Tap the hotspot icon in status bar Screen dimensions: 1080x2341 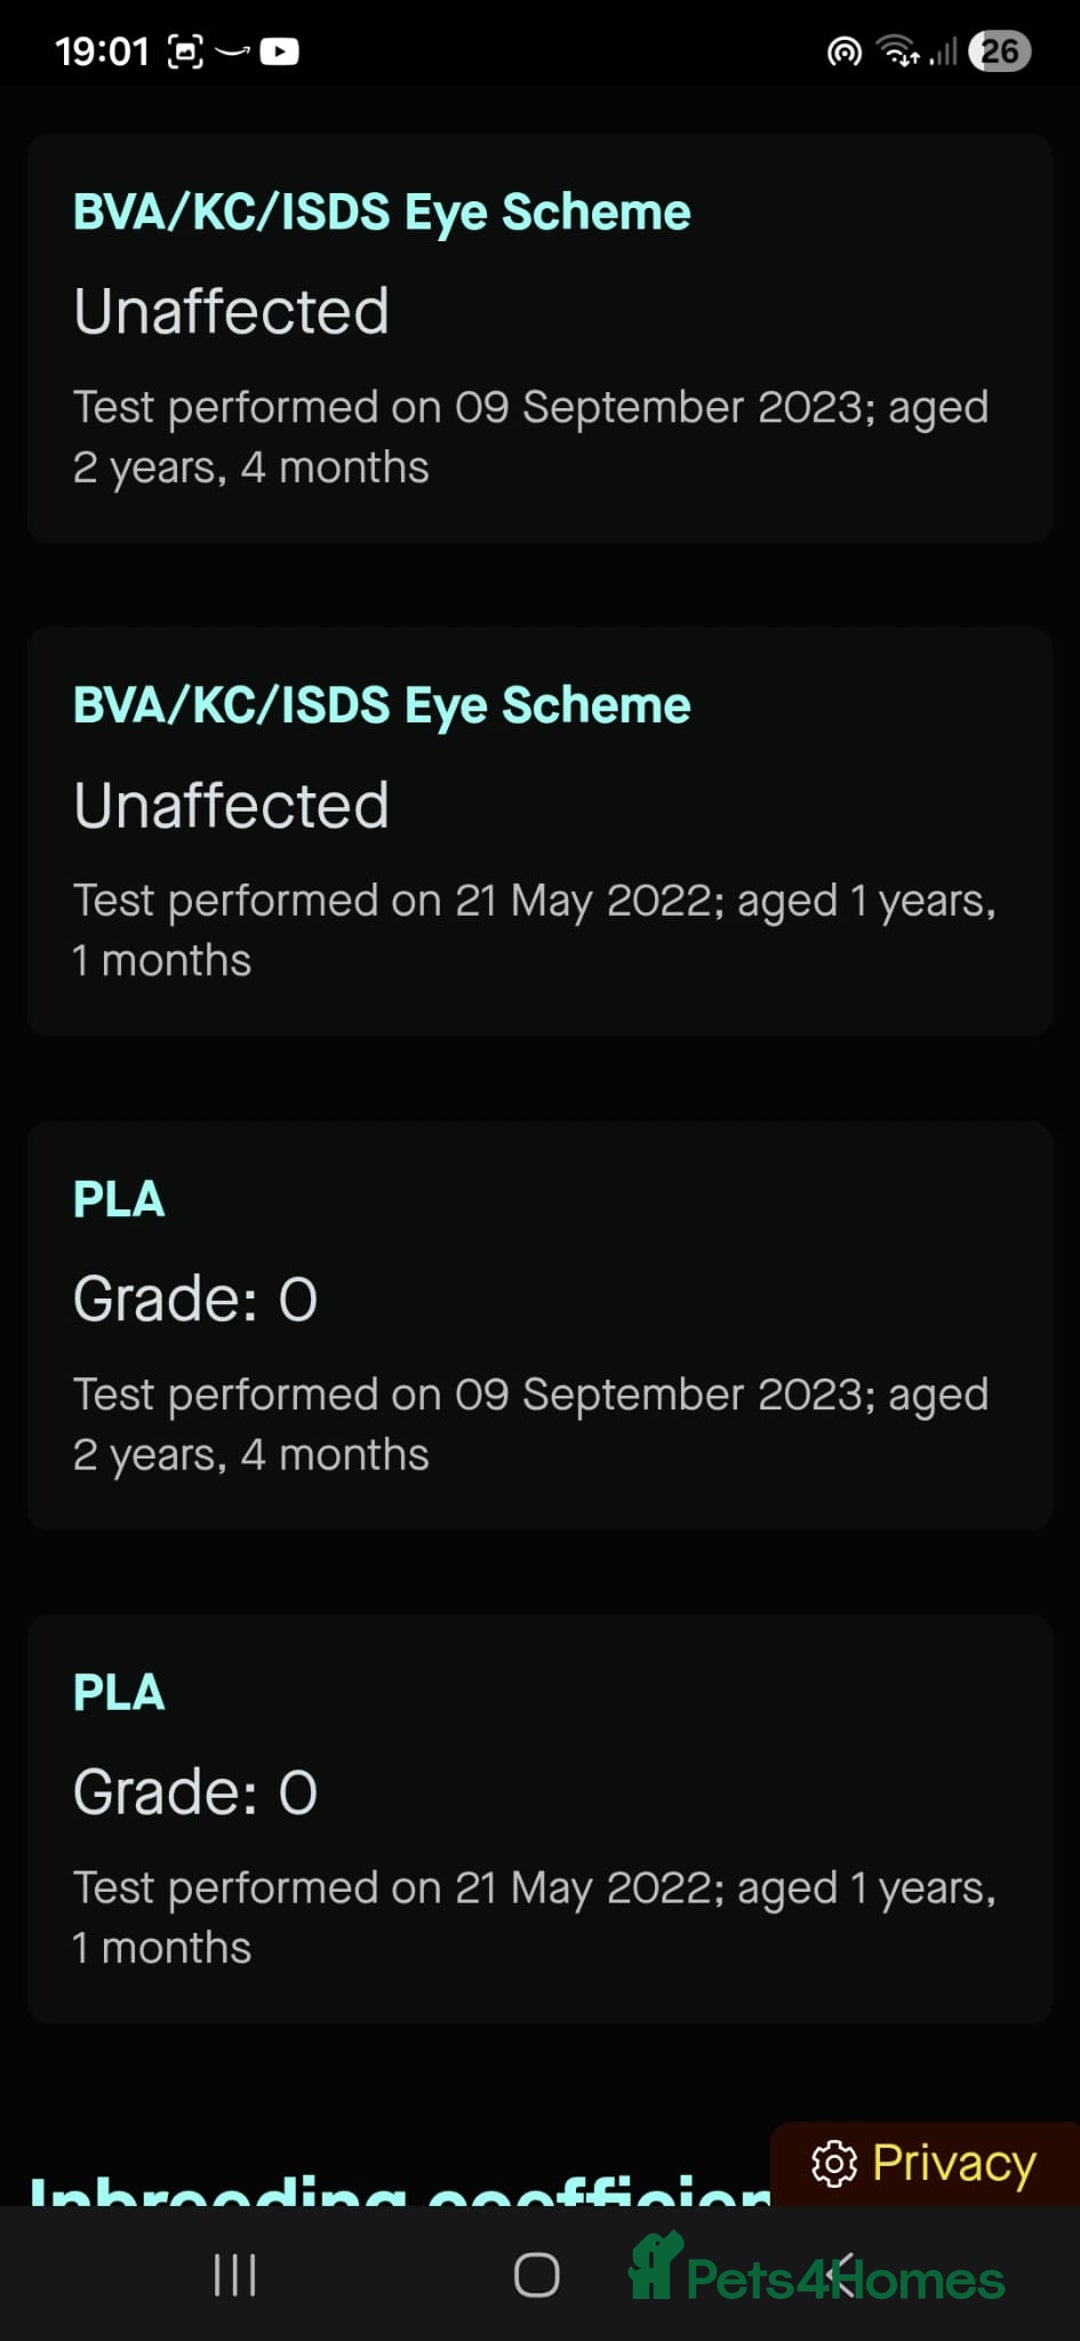tap(844, 51)
